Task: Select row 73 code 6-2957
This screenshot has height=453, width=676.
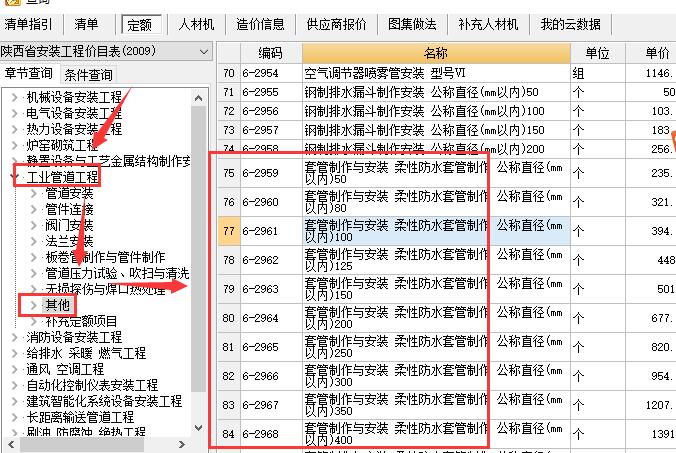Action: point(260,130)
